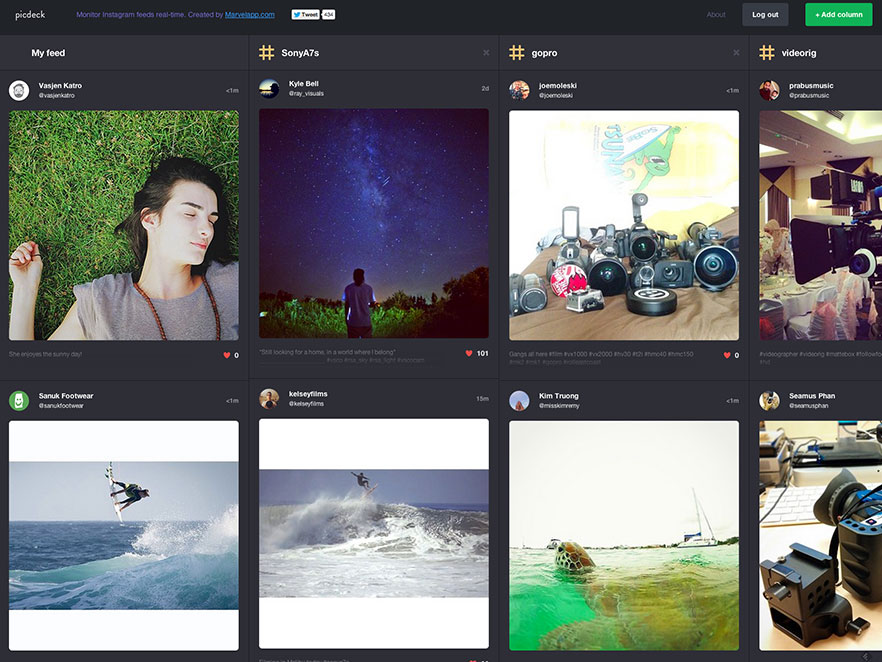Open the sea turtle photo
The image size is (882, 662).
[624, 535]
